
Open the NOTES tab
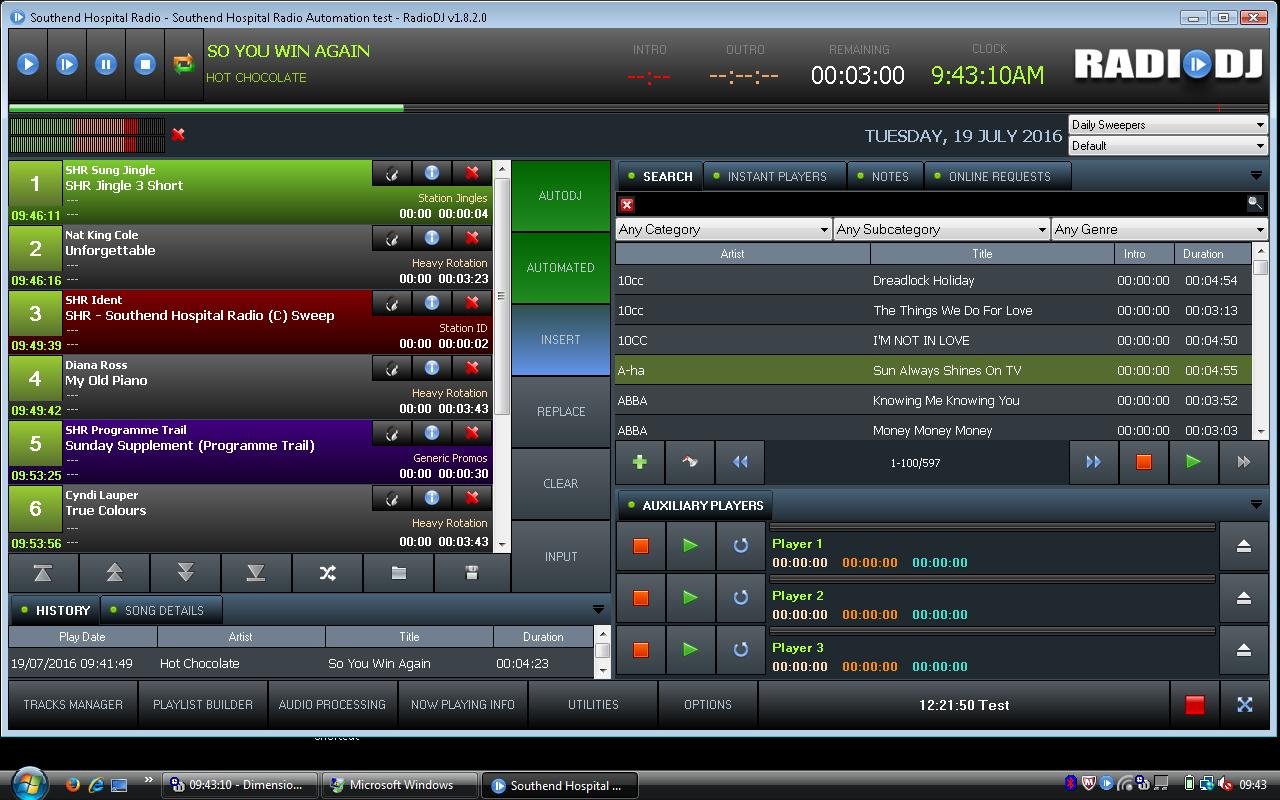pos(885,176)
